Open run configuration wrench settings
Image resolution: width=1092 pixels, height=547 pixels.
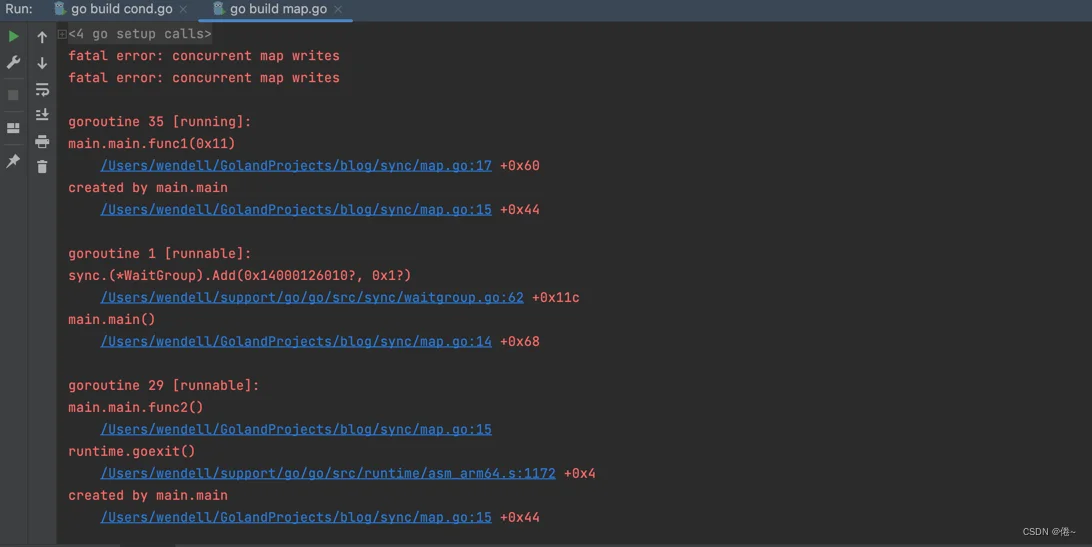coord(13,63)
